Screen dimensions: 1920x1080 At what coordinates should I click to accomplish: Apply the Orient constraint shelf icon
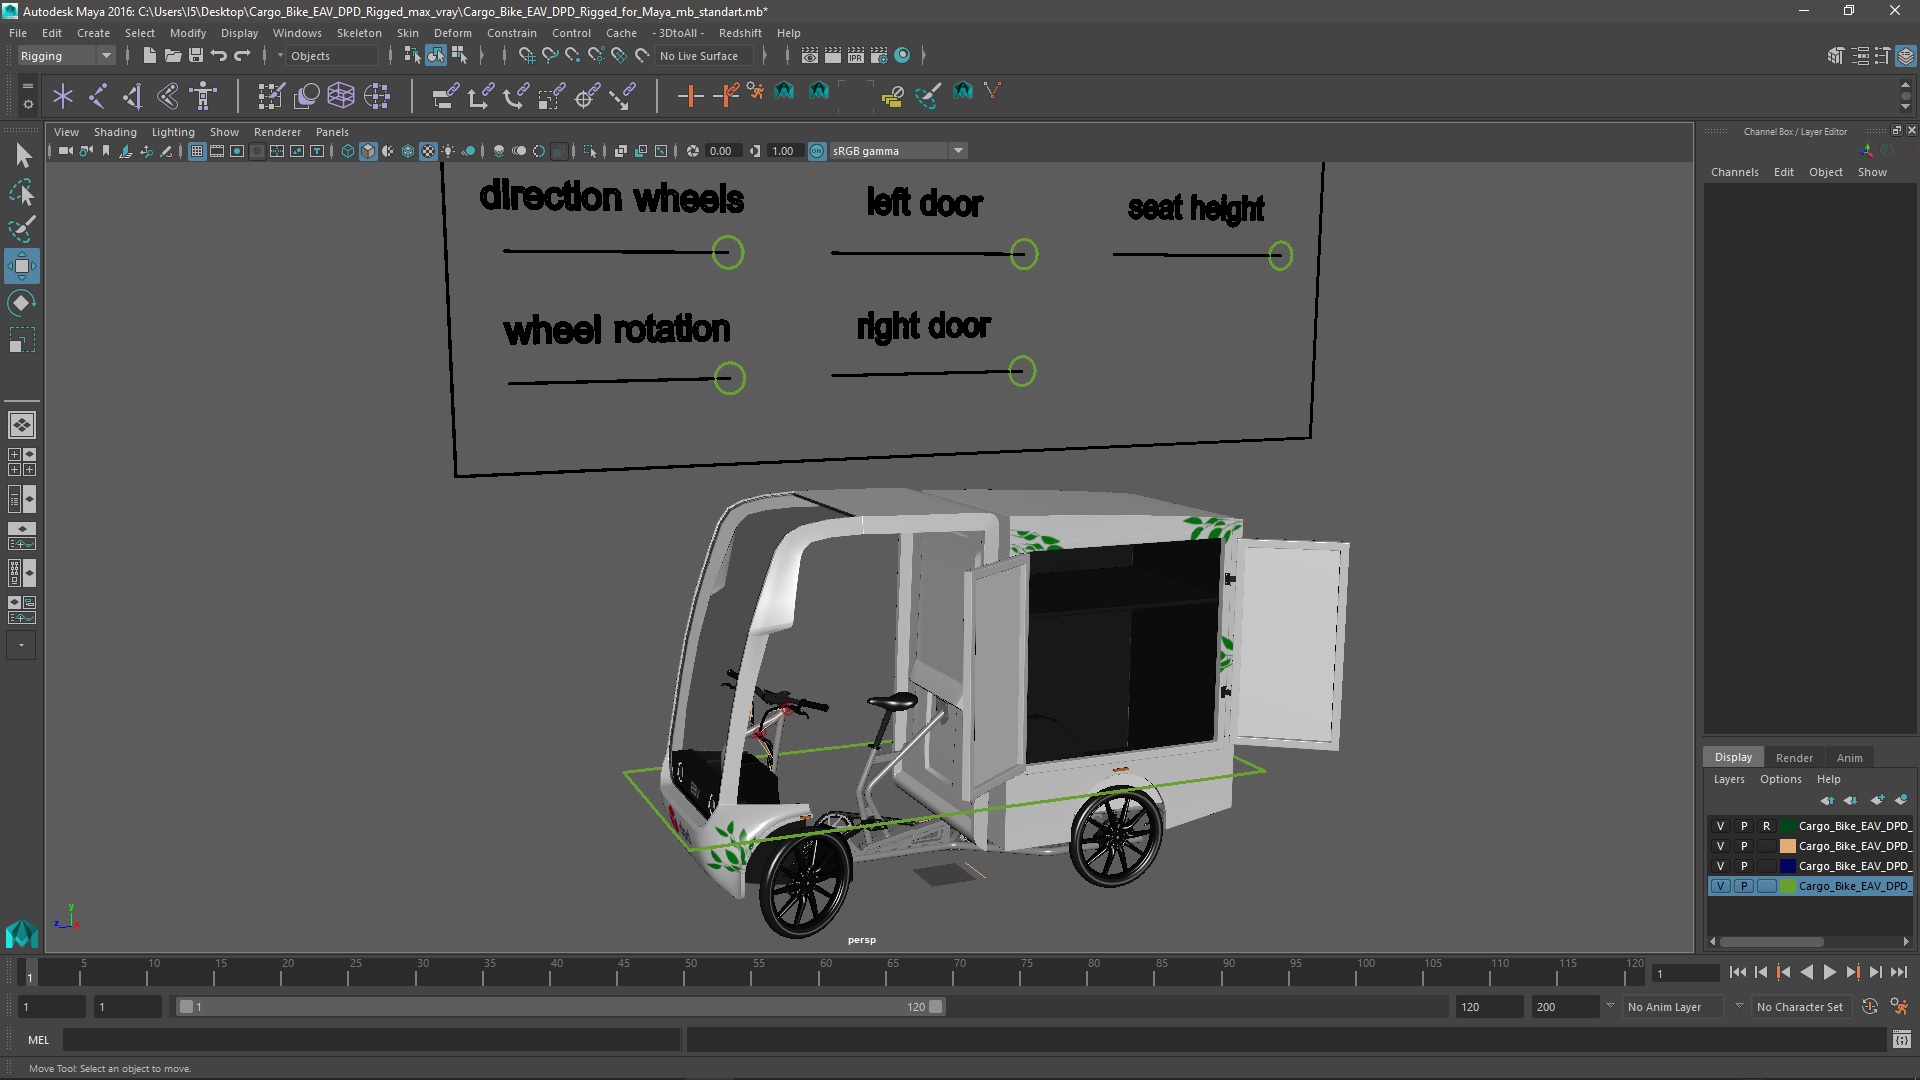point(515,96)
